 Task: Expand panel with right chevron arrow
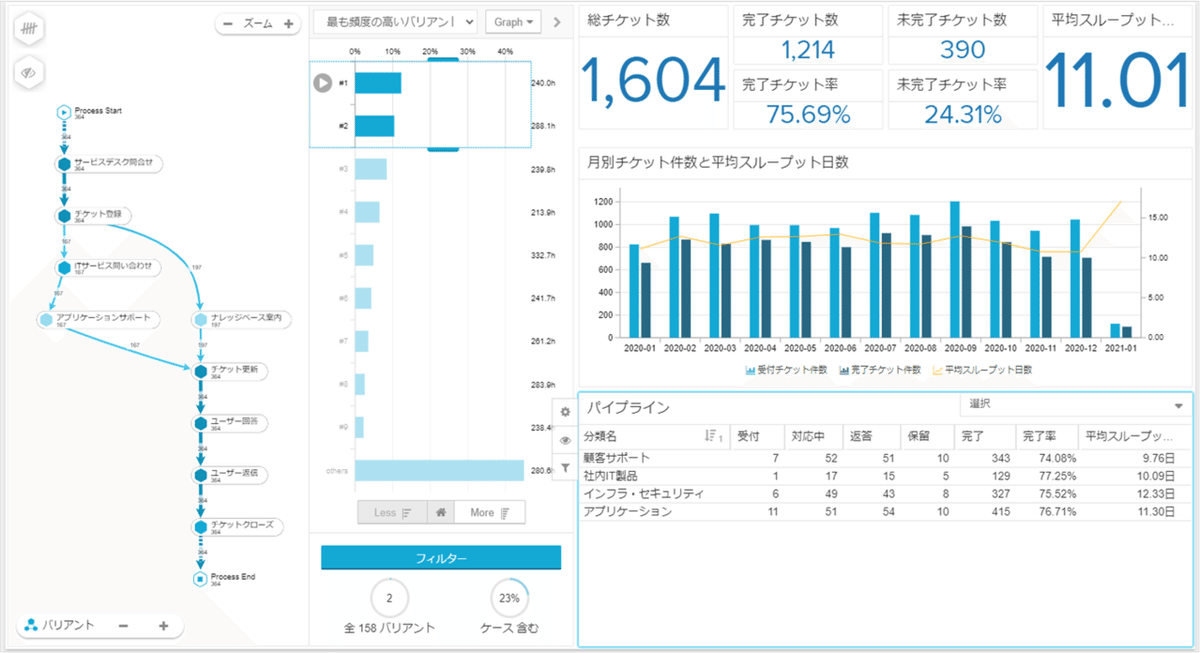pos(557,21)
